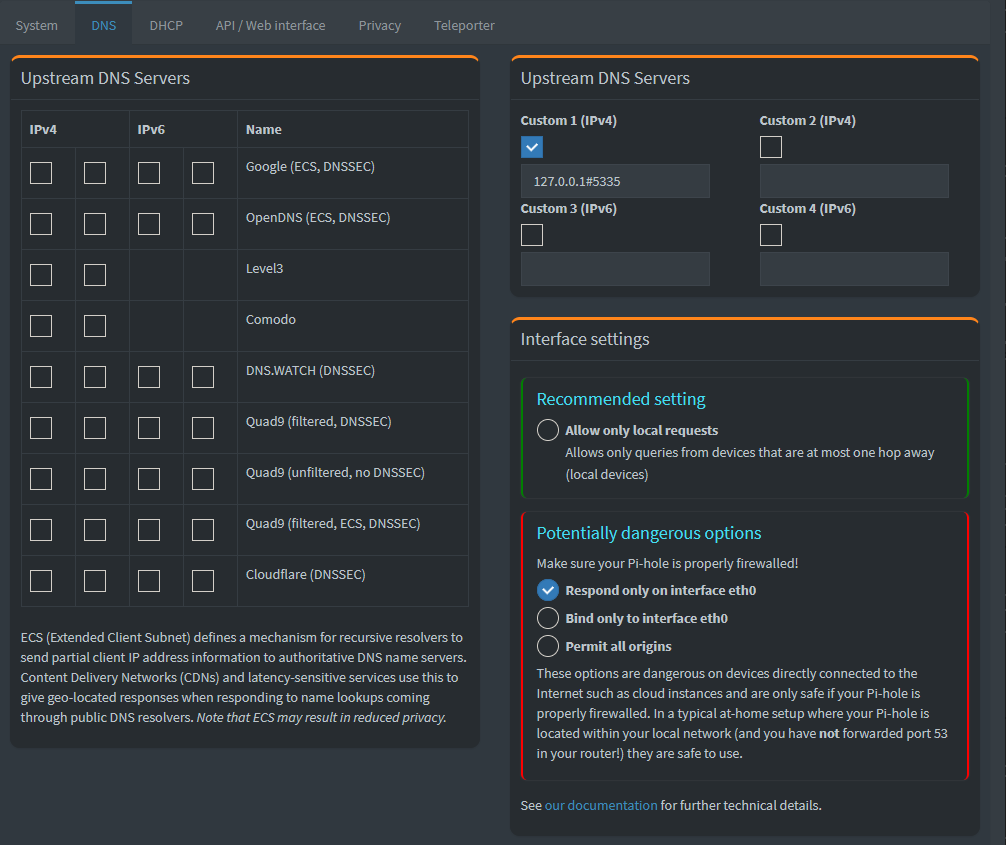The height and width of the screenshot is (845, 1006).
Task: Focus the Custom 2 (IPv4) address field
Action: (854, 181)
